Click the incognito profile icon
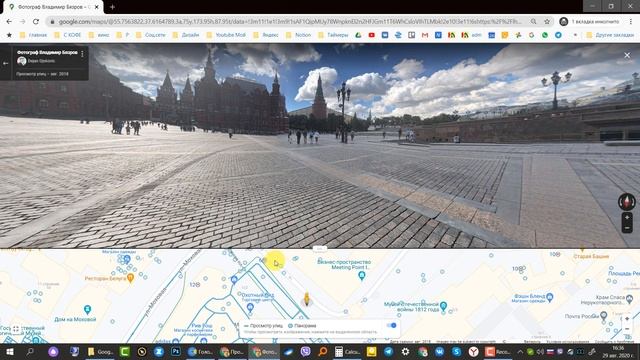 [564, 22]
